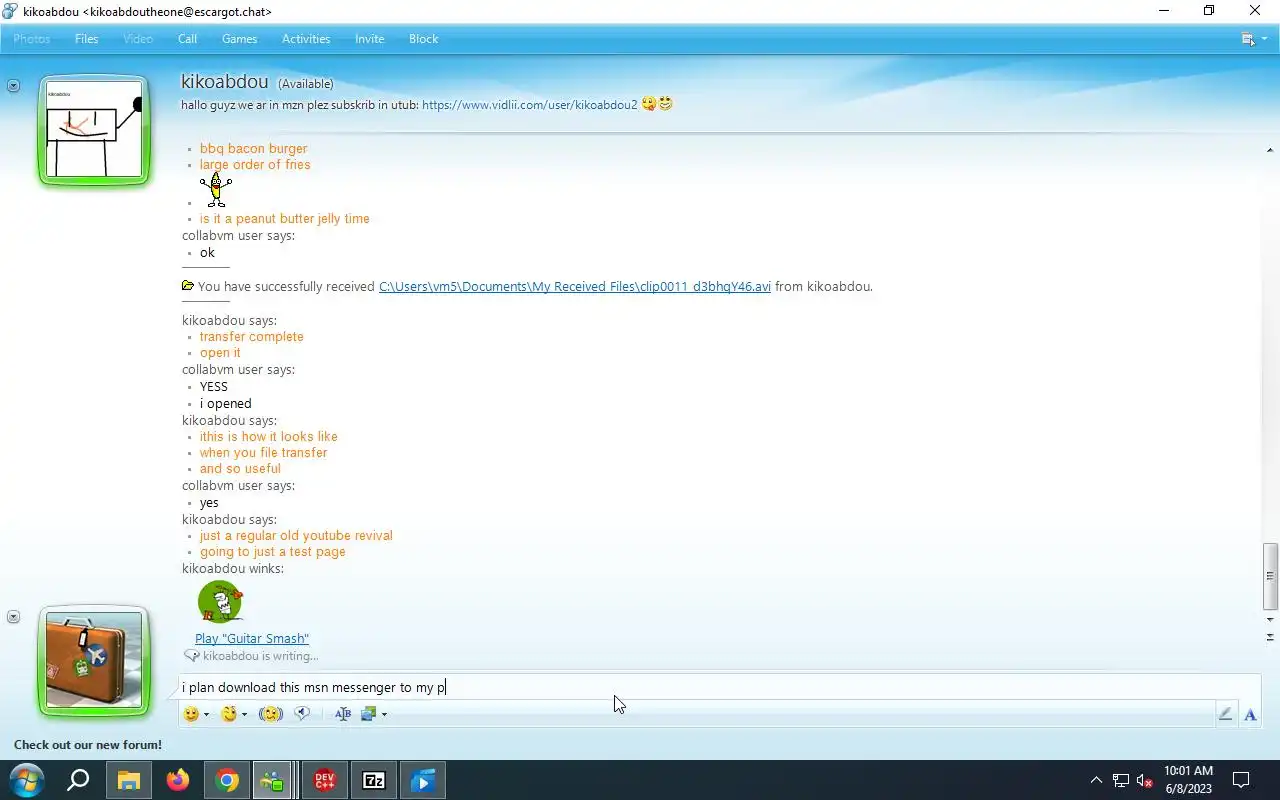This screenshot has height=800, width=1280.
Task: Click the "transfer complete" message
Action: [x=252, y=337]
